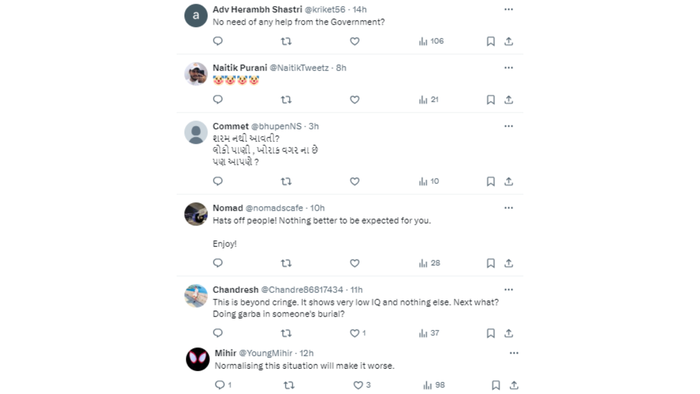Image resolution: width=700 pixels, height=394 pixels.
Task: Bookmark Adv Herambh Shastri's tweet
Action: coord(491,41)
